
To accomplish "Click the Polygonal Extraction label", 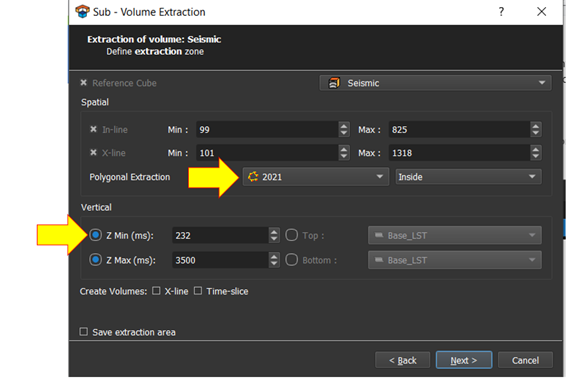I will pos(129,177).
